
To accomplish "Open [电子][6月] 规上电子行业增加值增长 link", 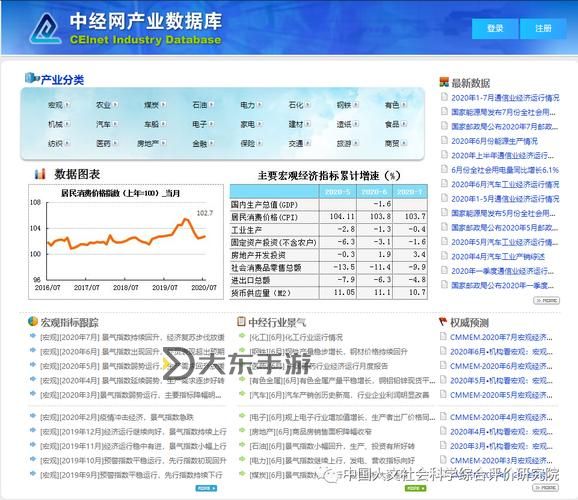I will (x=342, y=417).
